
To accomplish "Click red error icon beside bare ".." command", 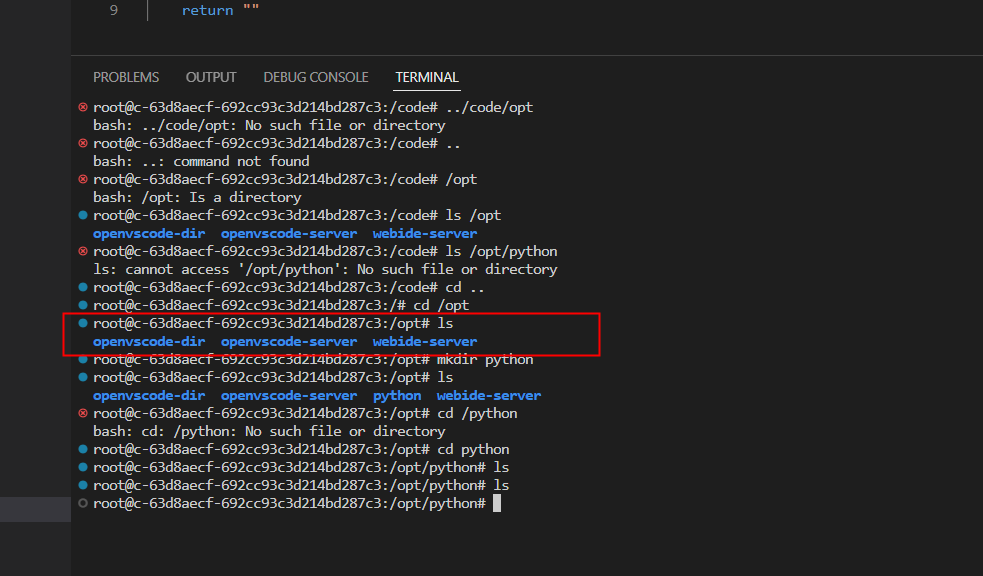I will (83, 144).
